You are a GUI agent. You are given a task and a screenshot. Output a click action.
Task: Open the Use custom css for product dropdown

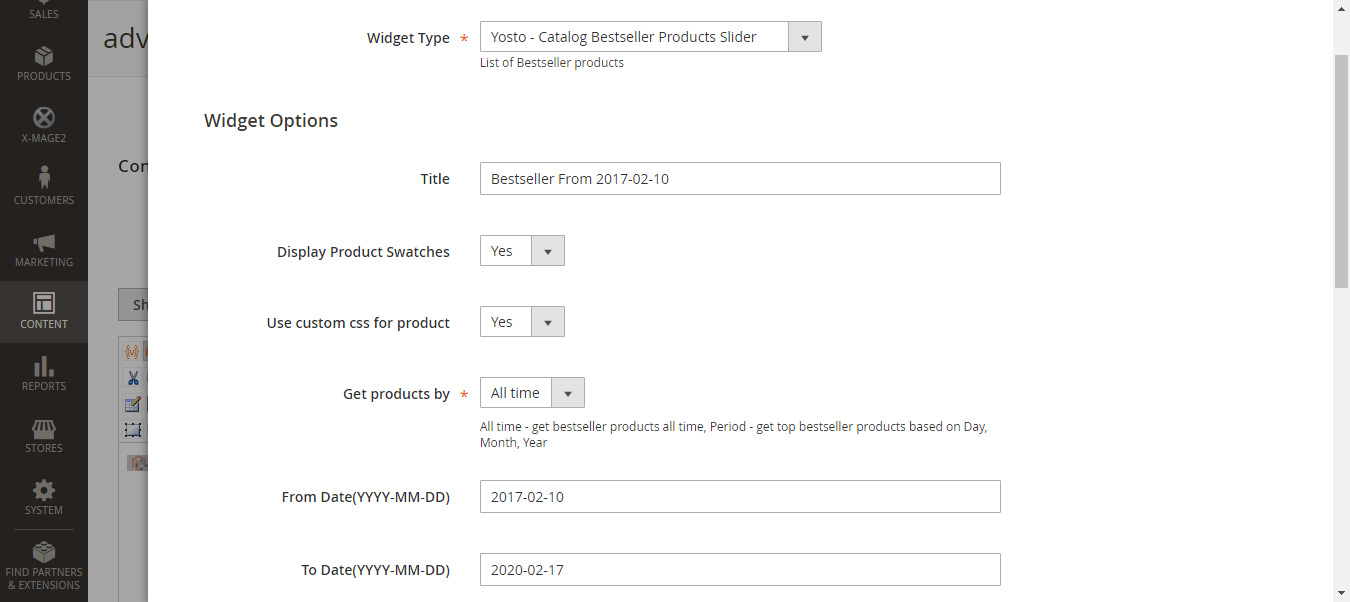(522, 322)
